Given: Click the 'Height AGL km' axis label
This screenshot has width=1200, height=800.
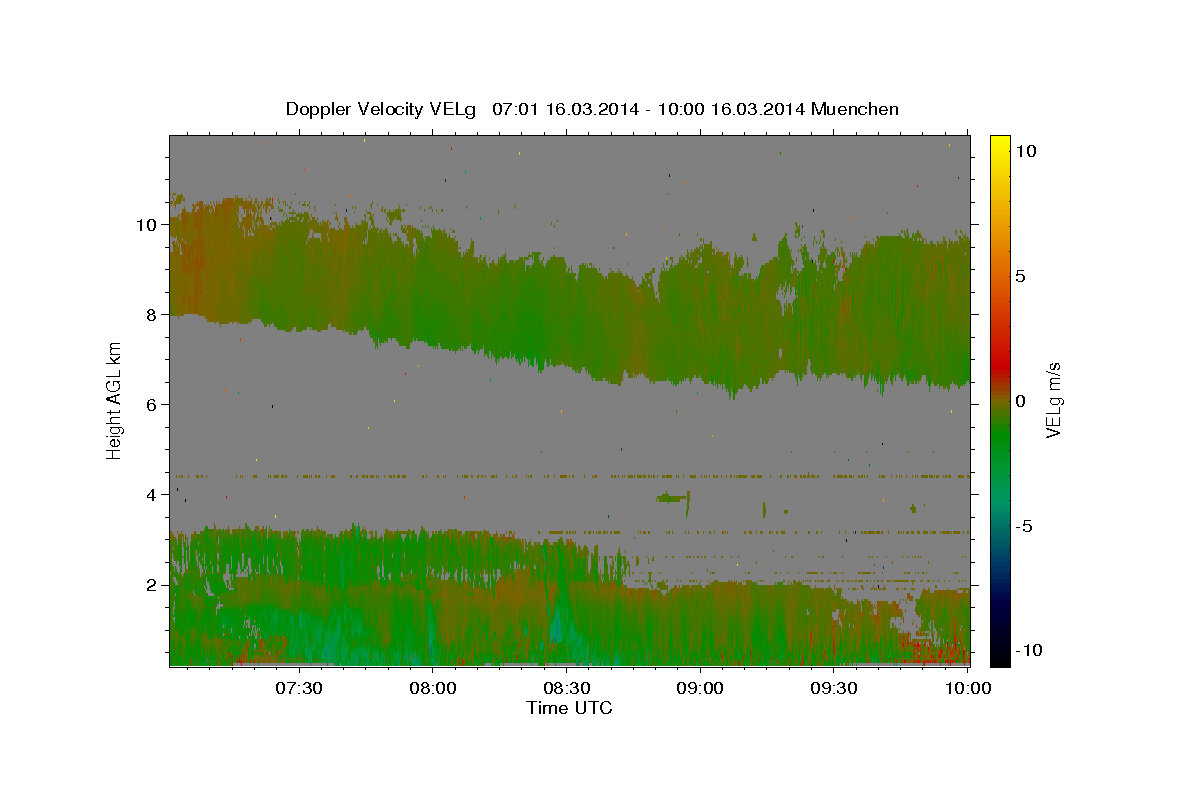Looking at the screenshot, I should point(115,399).
